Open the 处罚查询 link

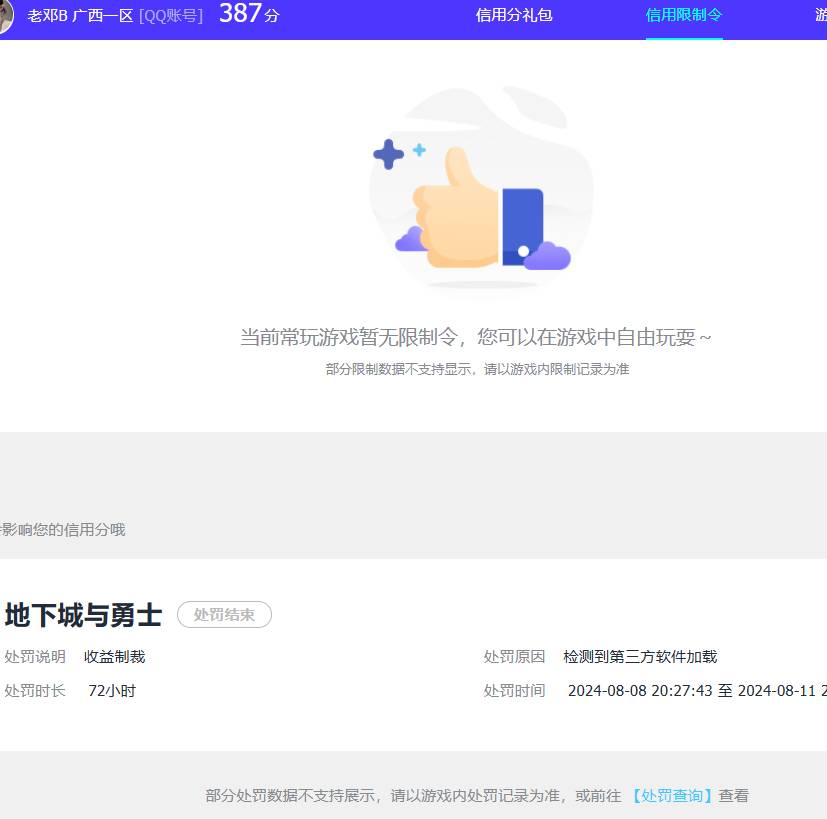(x=670, y=795)
